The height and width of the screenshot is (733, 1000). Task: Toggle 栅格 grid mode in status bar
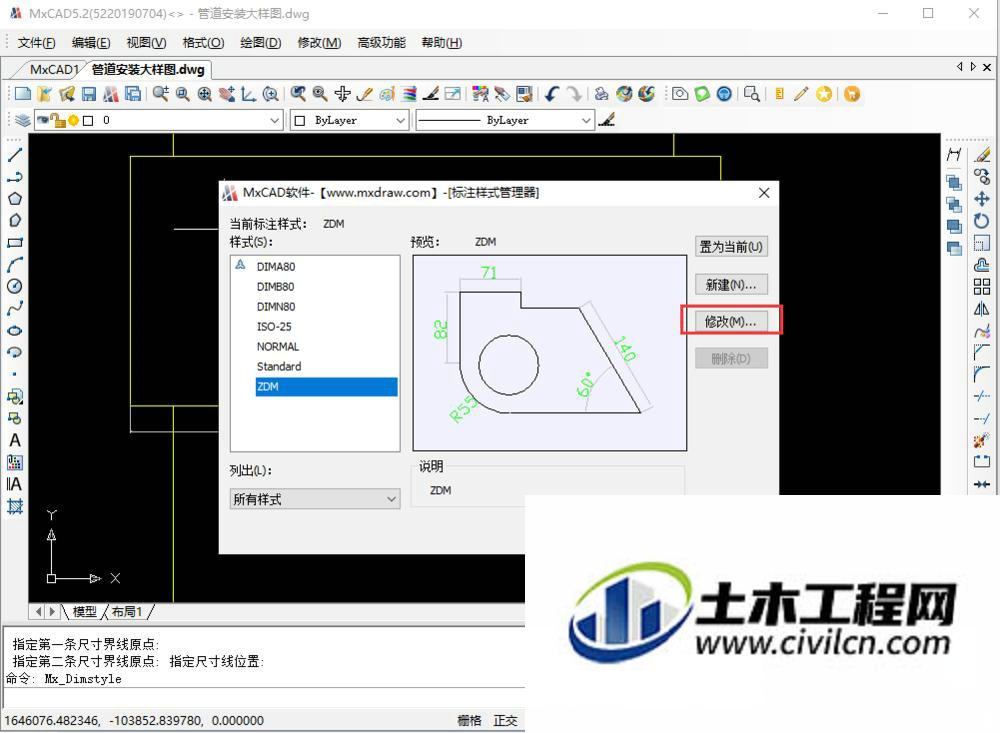click(x=469, y=720)
